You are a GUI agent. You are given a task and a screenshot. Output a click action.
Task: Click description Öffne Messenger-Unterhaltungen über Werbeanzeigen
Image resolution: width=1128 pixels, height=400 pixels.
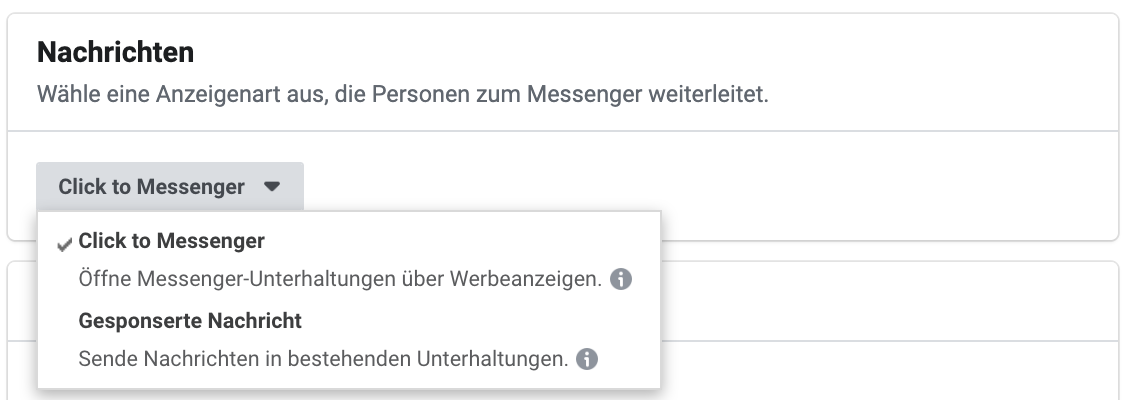click(x=340, y=279)
